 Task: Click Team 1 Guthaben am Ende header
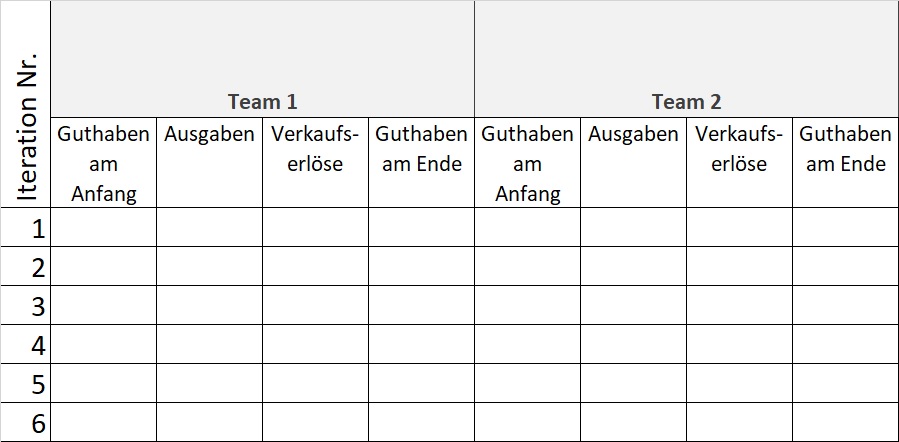(421, 149)
